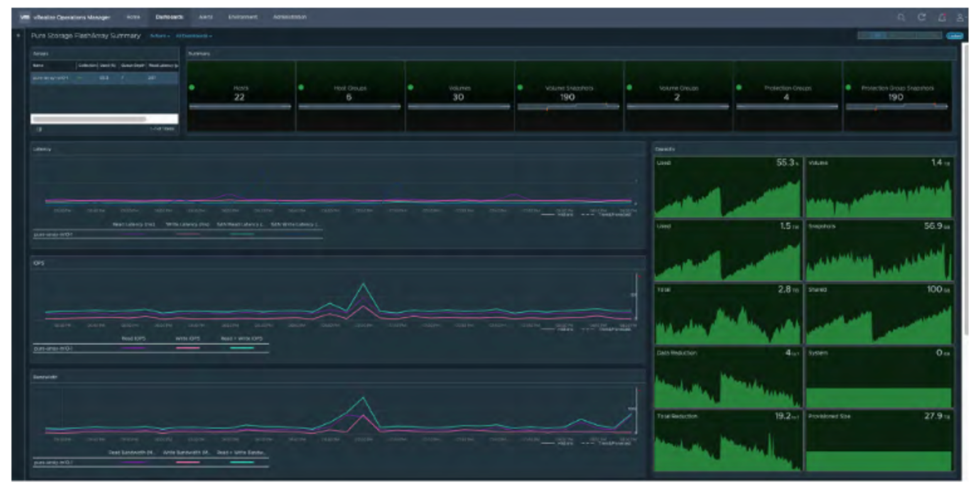This screenshot has height=488, width=975.
Task: Sort by the Collection column header
Action: click(x=87, y=65)
